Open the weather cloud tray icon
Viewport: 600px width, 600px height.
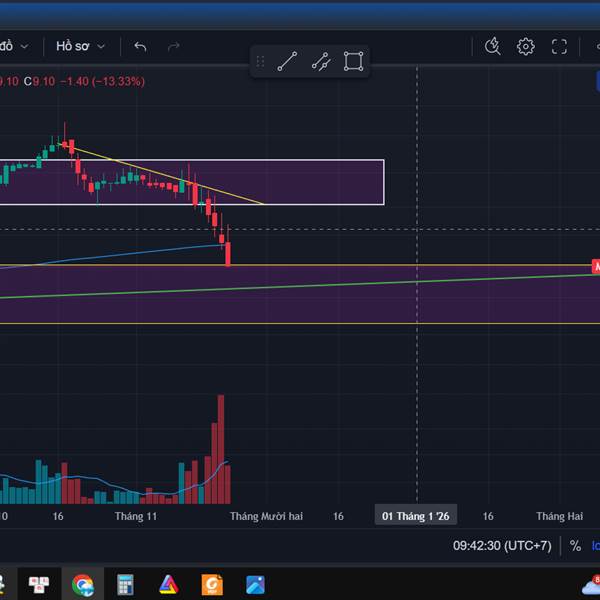592,585
